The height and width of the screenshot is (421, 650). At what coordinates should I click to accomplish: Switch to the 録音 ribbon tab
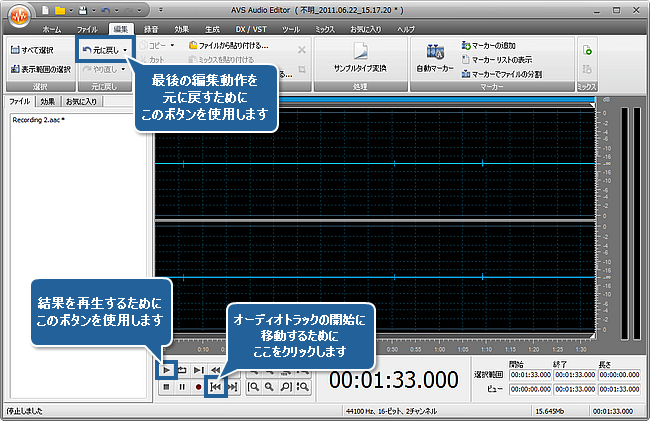click(x=151, y=29)
